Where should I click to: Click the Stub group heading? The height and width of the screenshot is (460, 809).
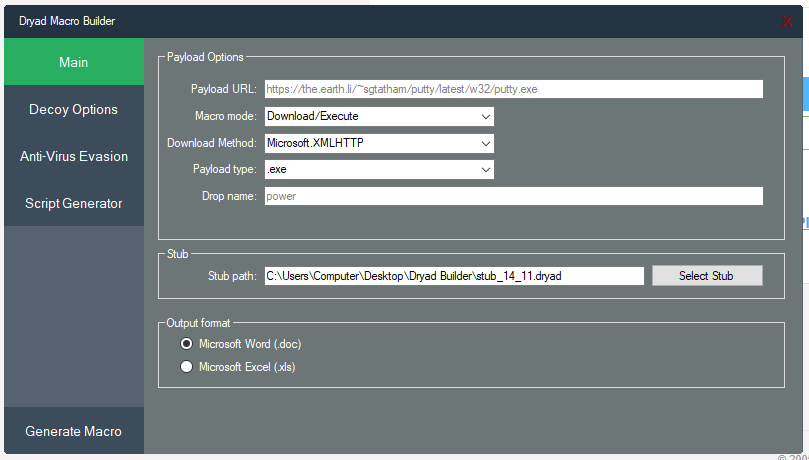click(177, 255)
